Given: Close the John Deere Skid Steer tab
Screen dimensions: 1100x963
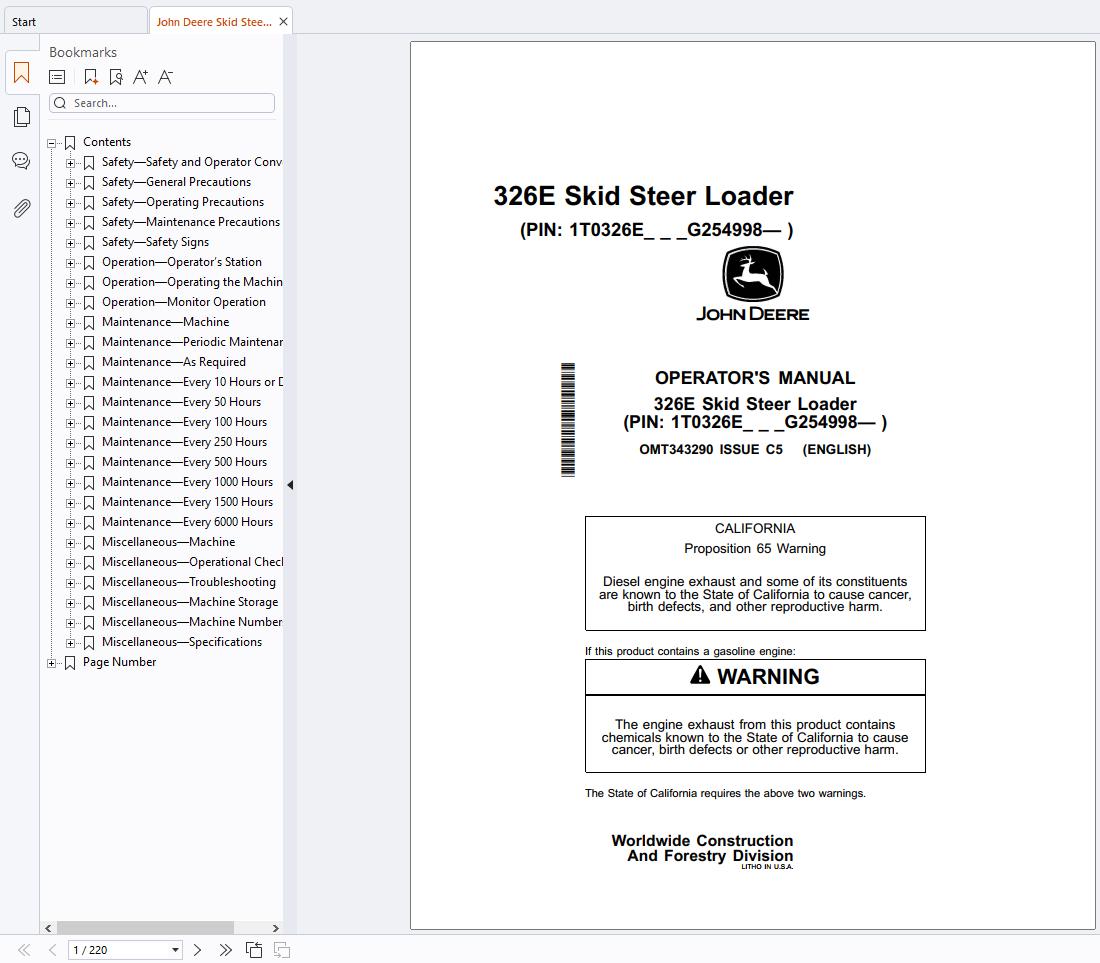Looking at the screenshot, I should pyautogui.click(x=283, y=22).
